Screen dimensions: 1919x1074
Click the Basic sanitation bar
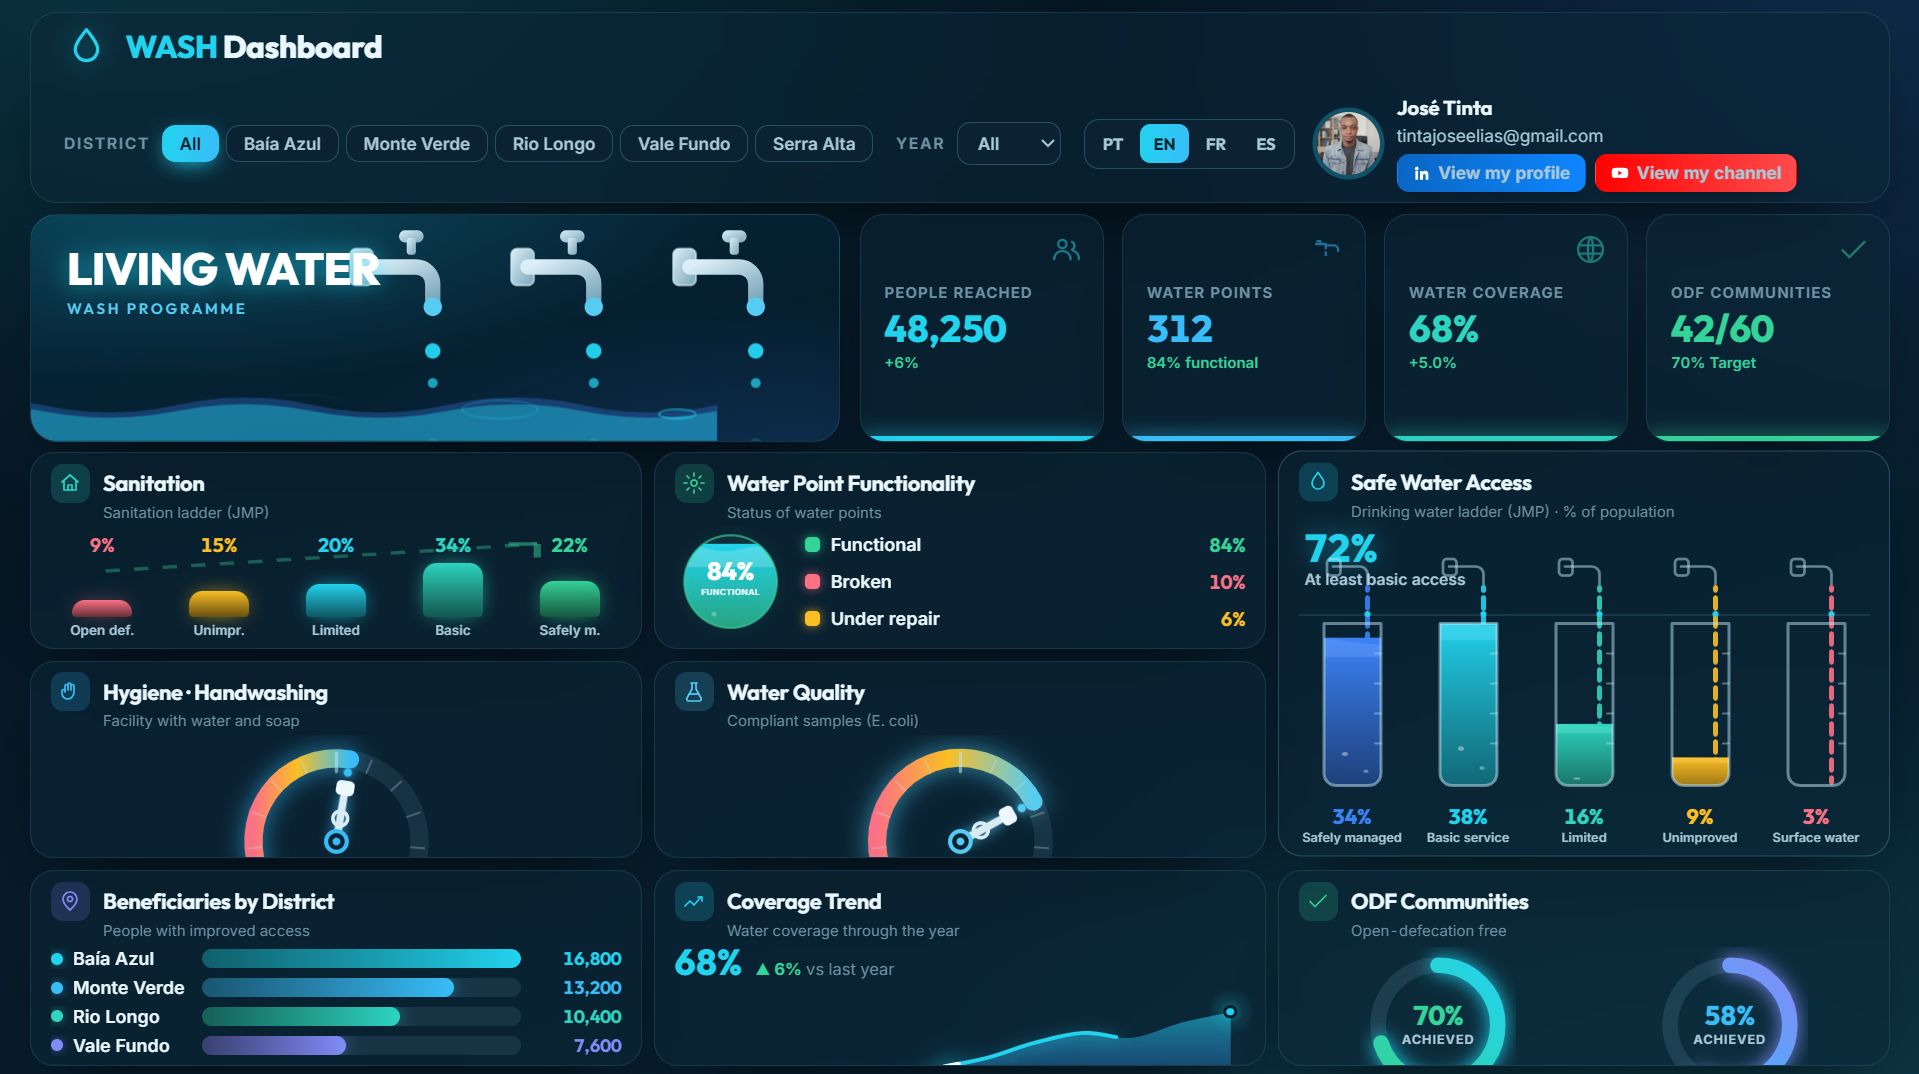[x=453, y=591]
